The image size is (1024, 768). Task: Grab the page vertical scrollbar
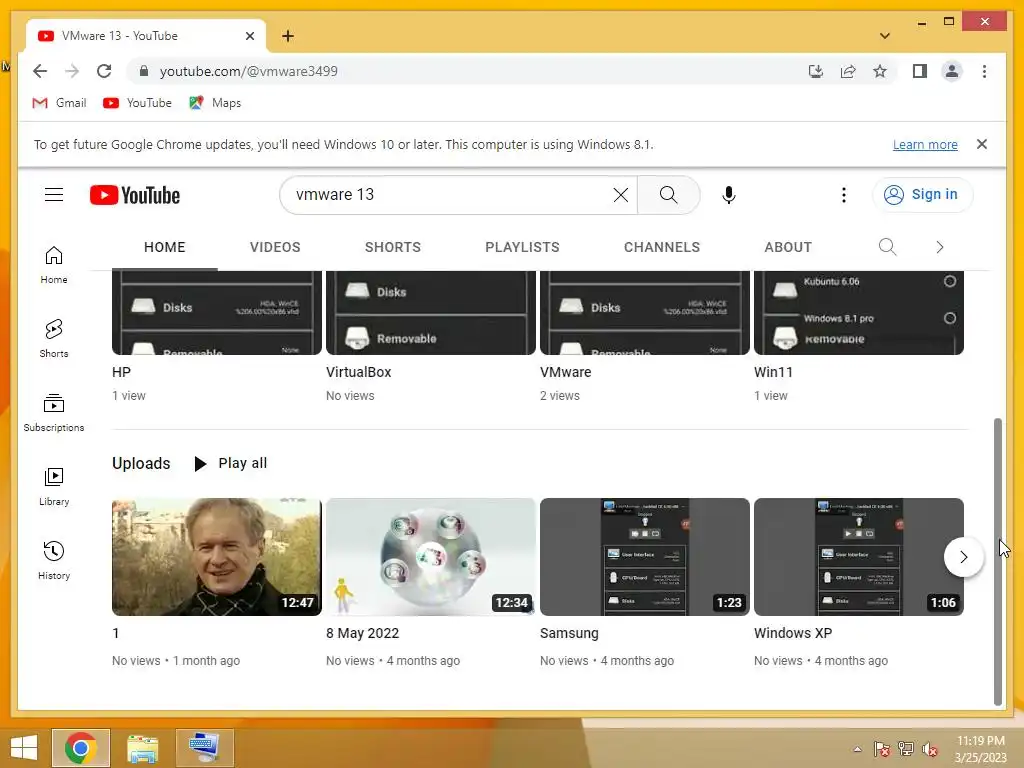pyautogui.click(x=997, y=562)
